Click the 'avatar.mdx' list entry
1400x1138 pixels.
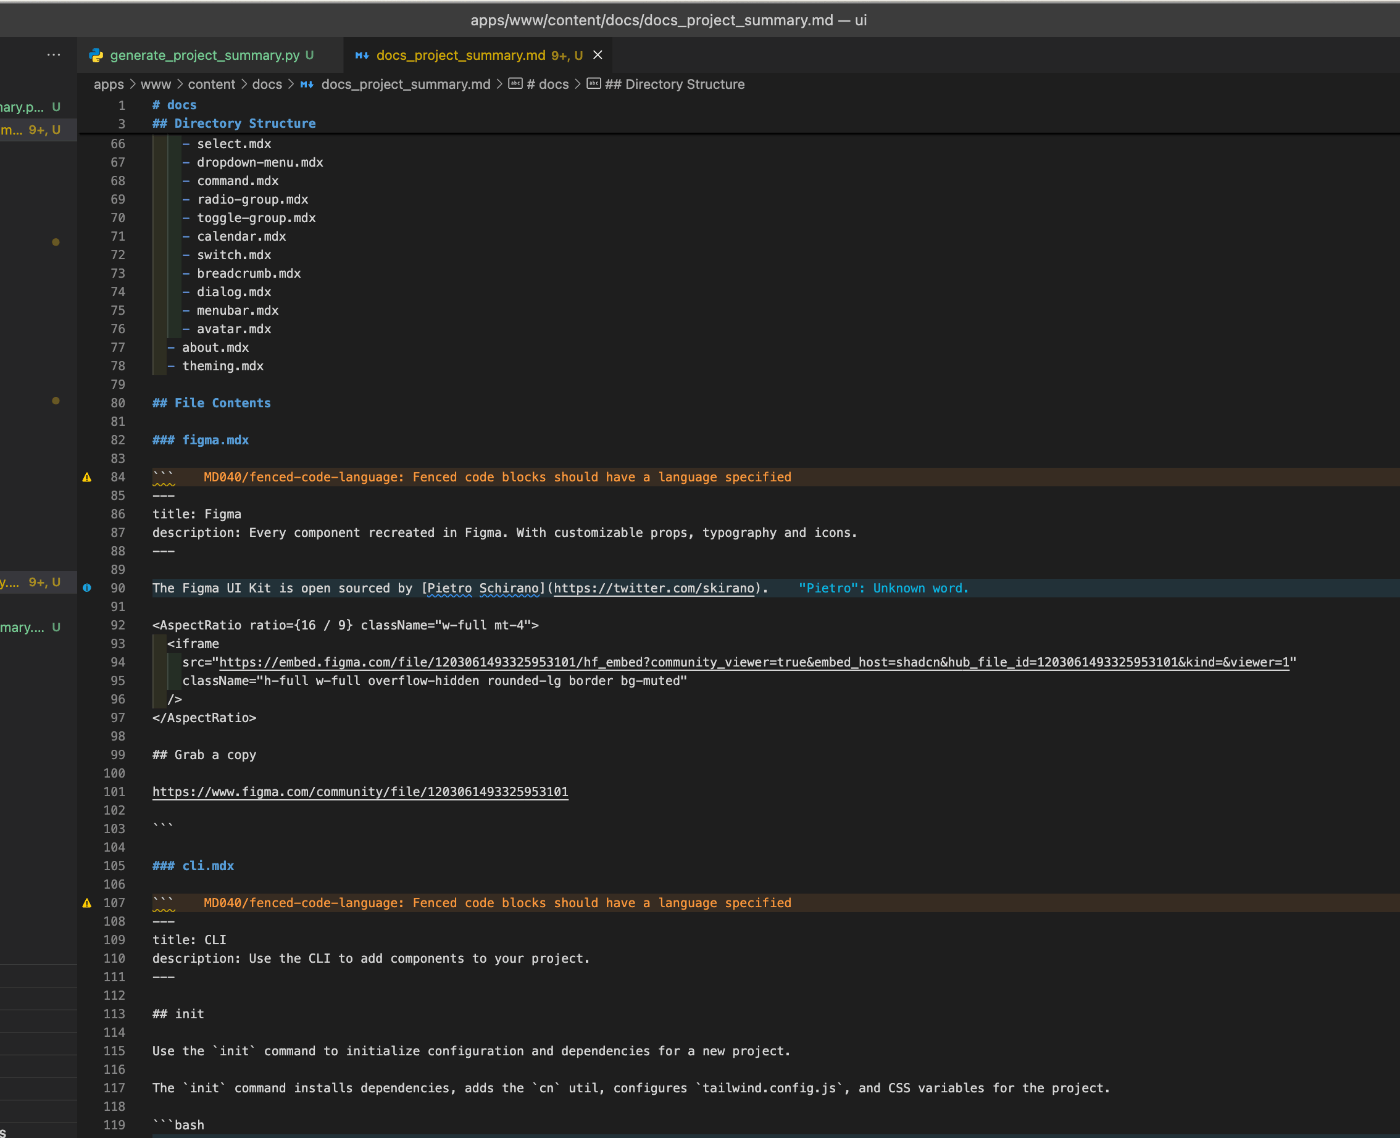[x=234, y=329]
